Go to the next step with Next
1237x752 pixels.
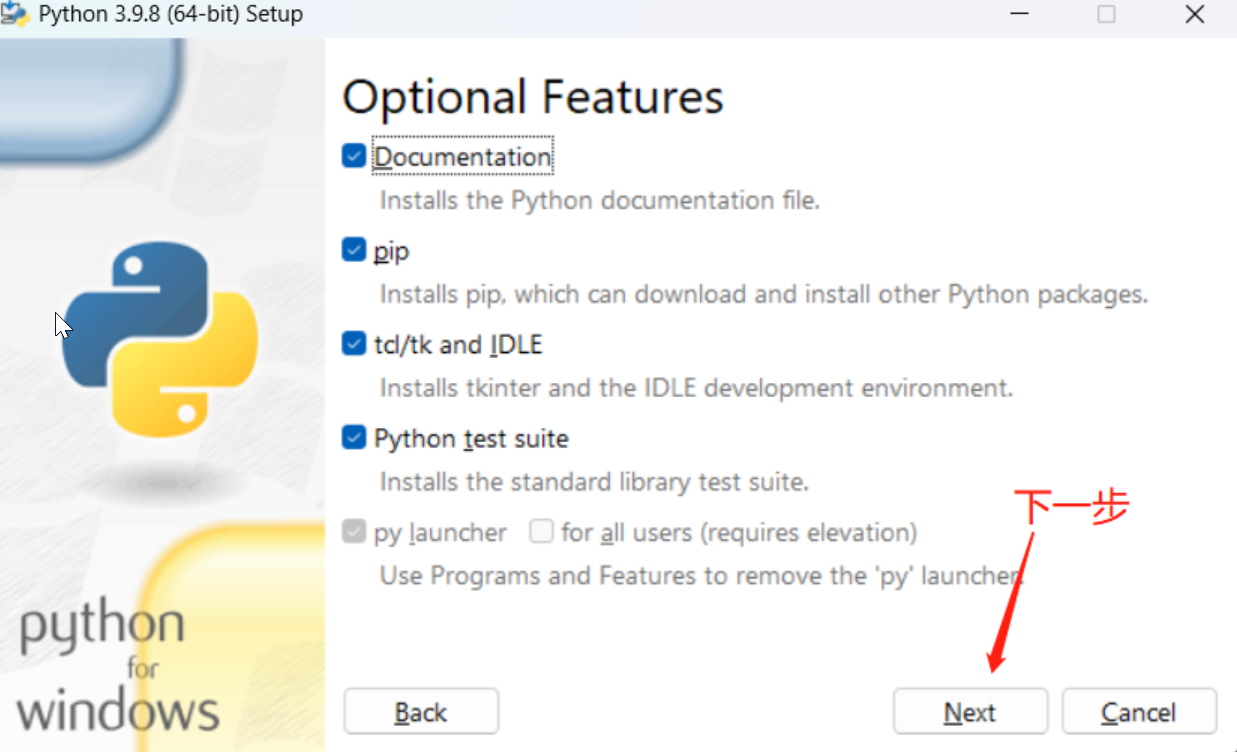pyautogui.click(x=970, y=712)
